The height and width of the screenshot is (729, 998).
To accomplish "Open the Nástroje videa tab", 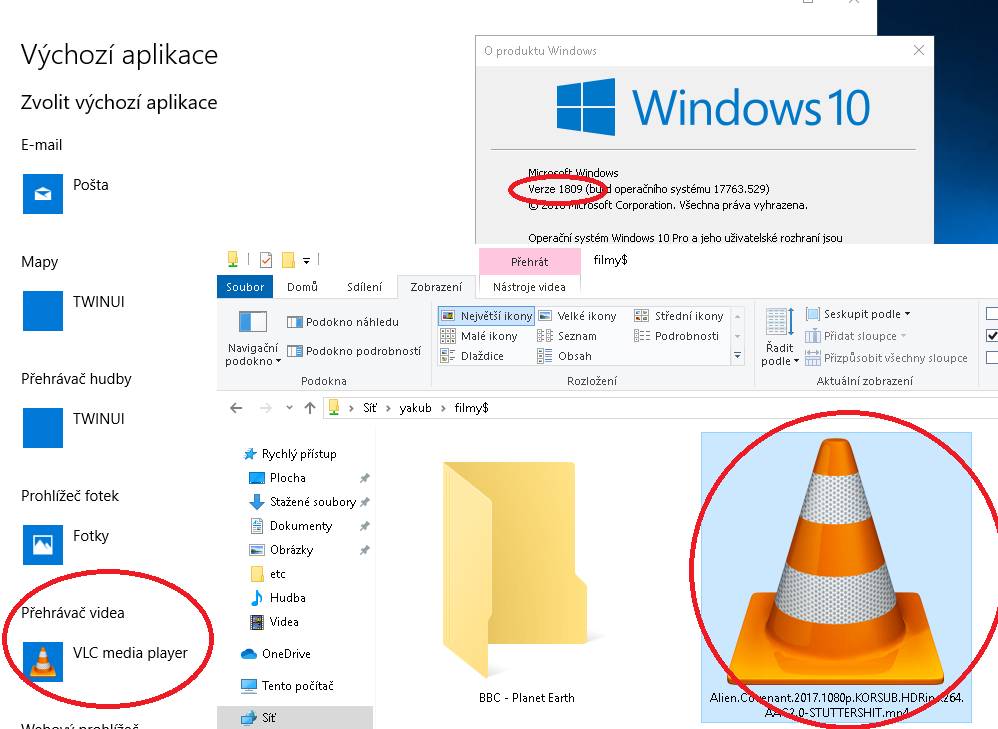I will [530, 287].
